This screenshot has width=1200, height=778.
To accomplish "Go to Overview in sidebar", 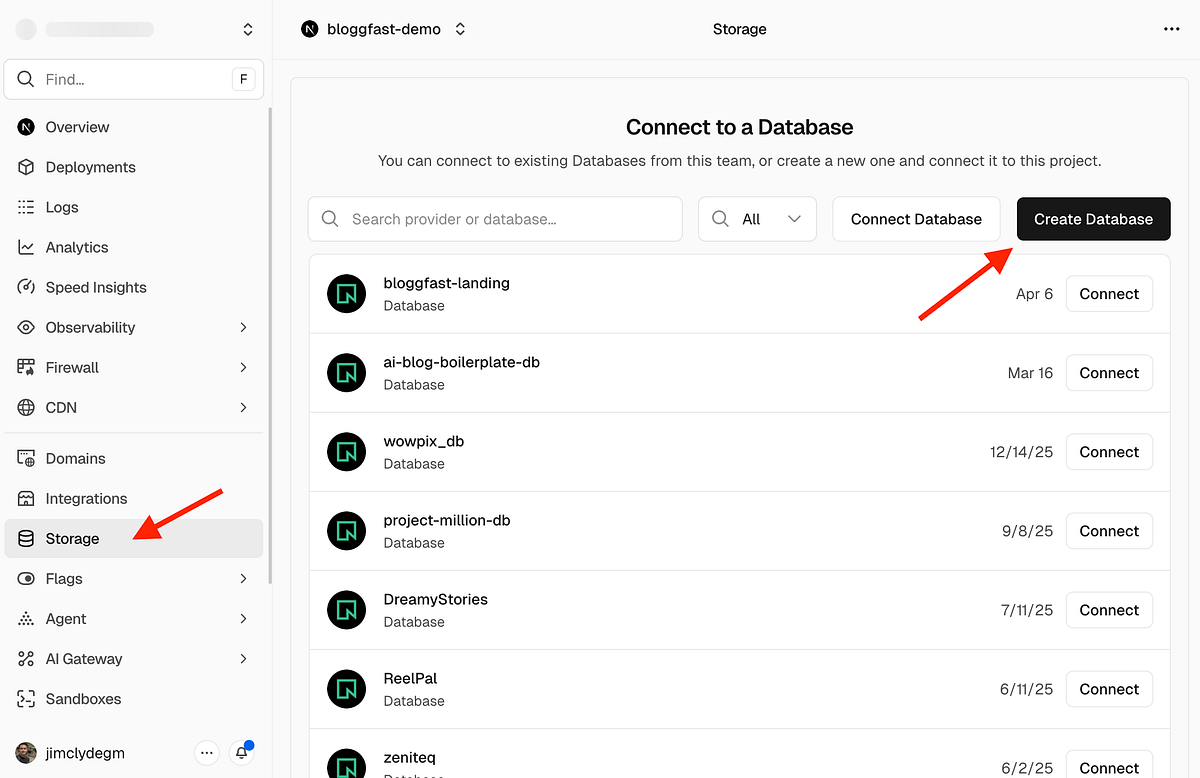I will [x=77, y=127].
